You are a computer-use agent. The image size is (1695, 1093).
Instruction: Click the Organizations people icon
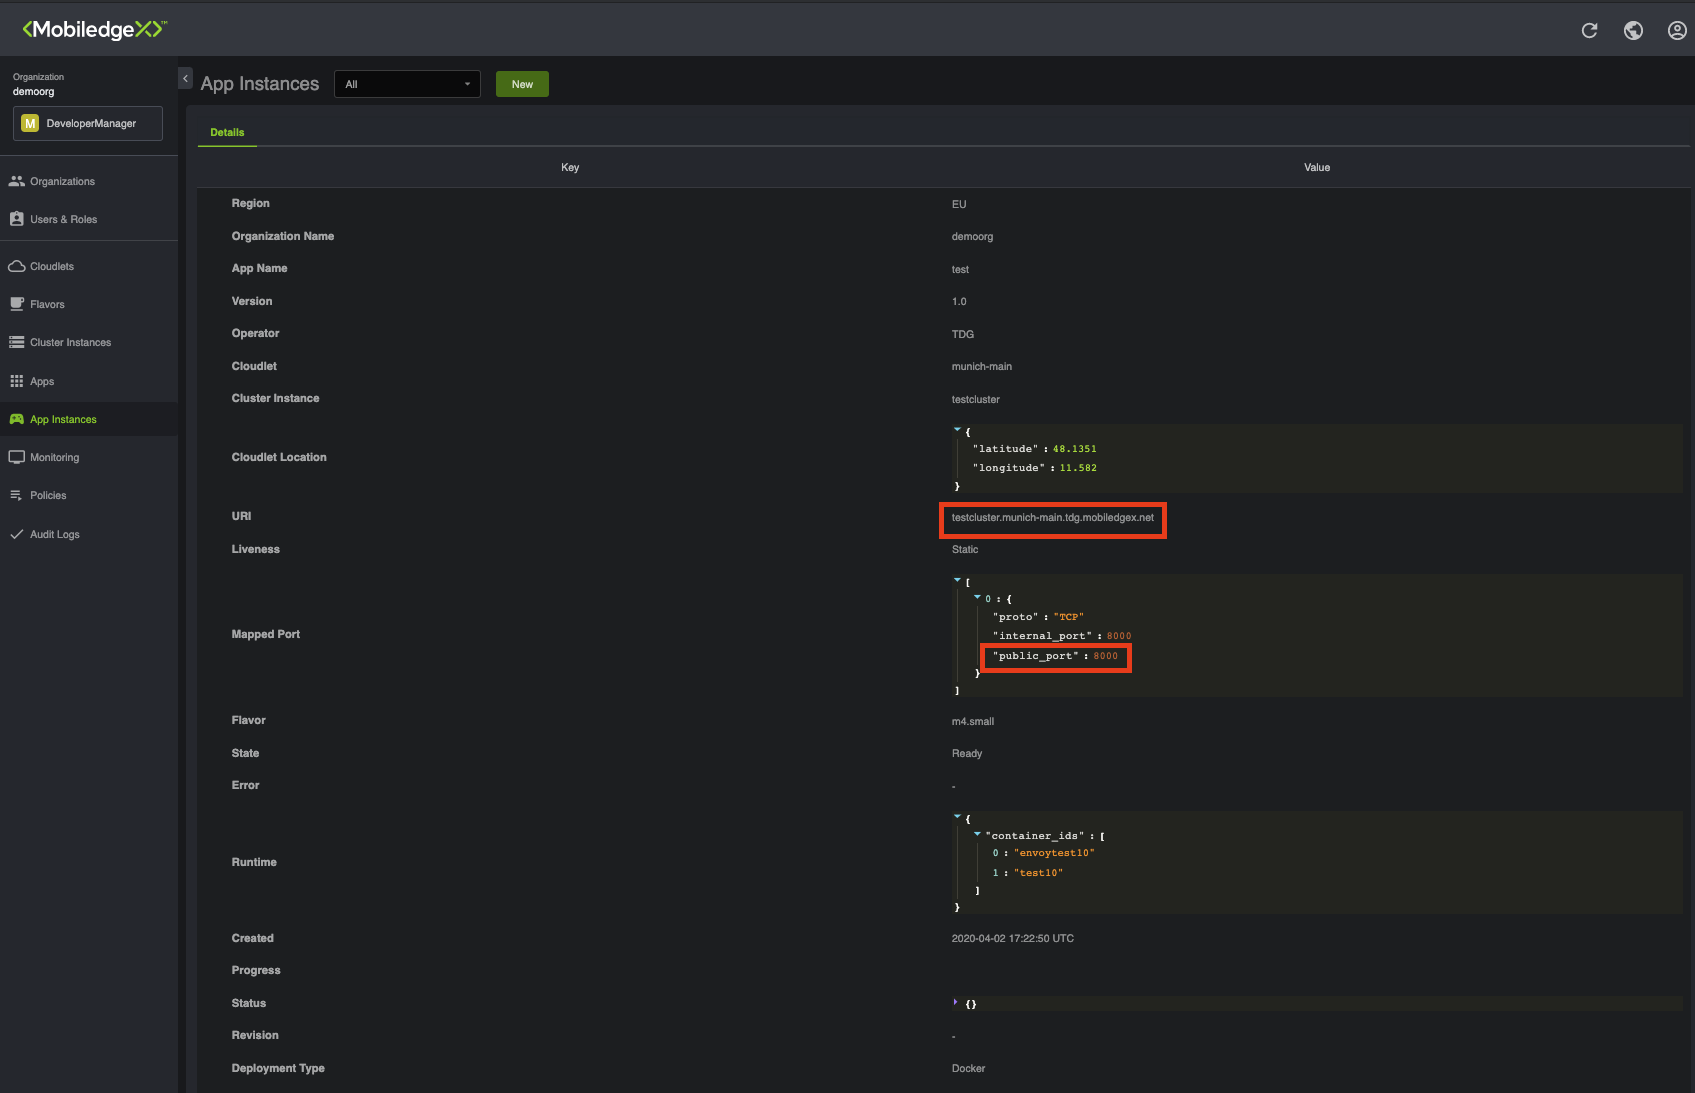click(x=16, y=181)
